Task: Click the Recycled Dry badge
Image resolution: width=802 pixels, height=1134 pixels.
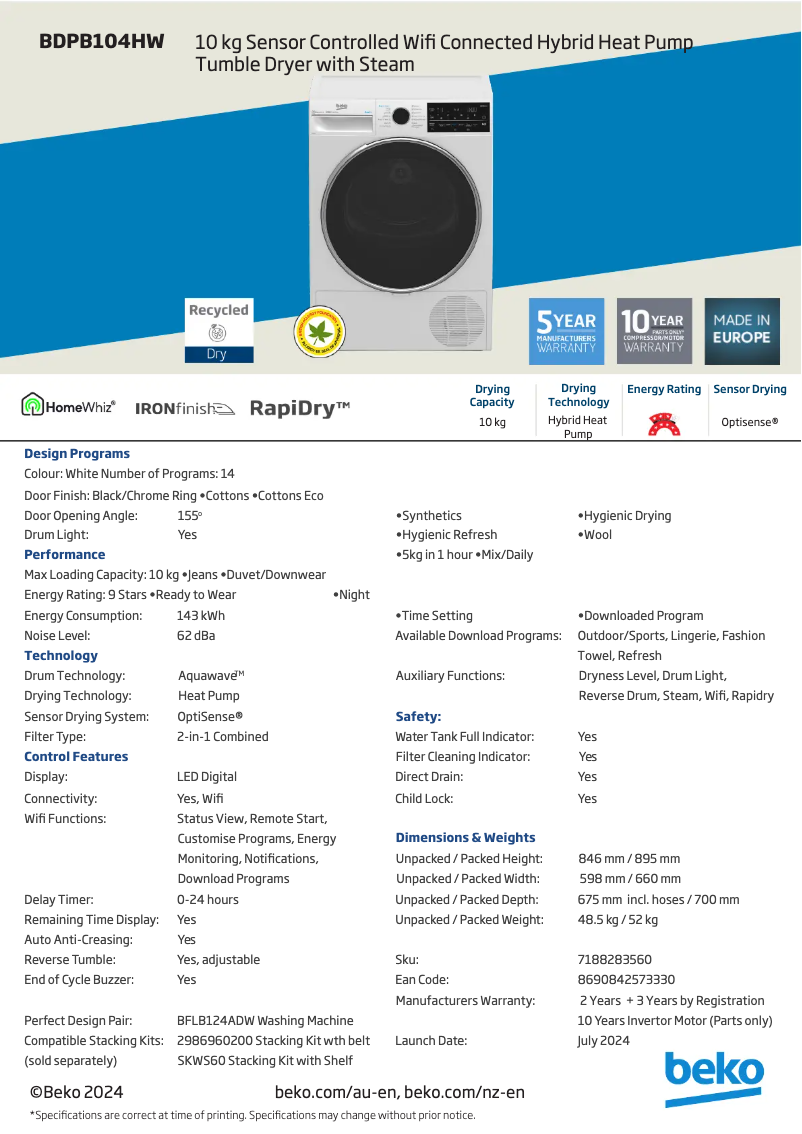Action: [218, 330]
